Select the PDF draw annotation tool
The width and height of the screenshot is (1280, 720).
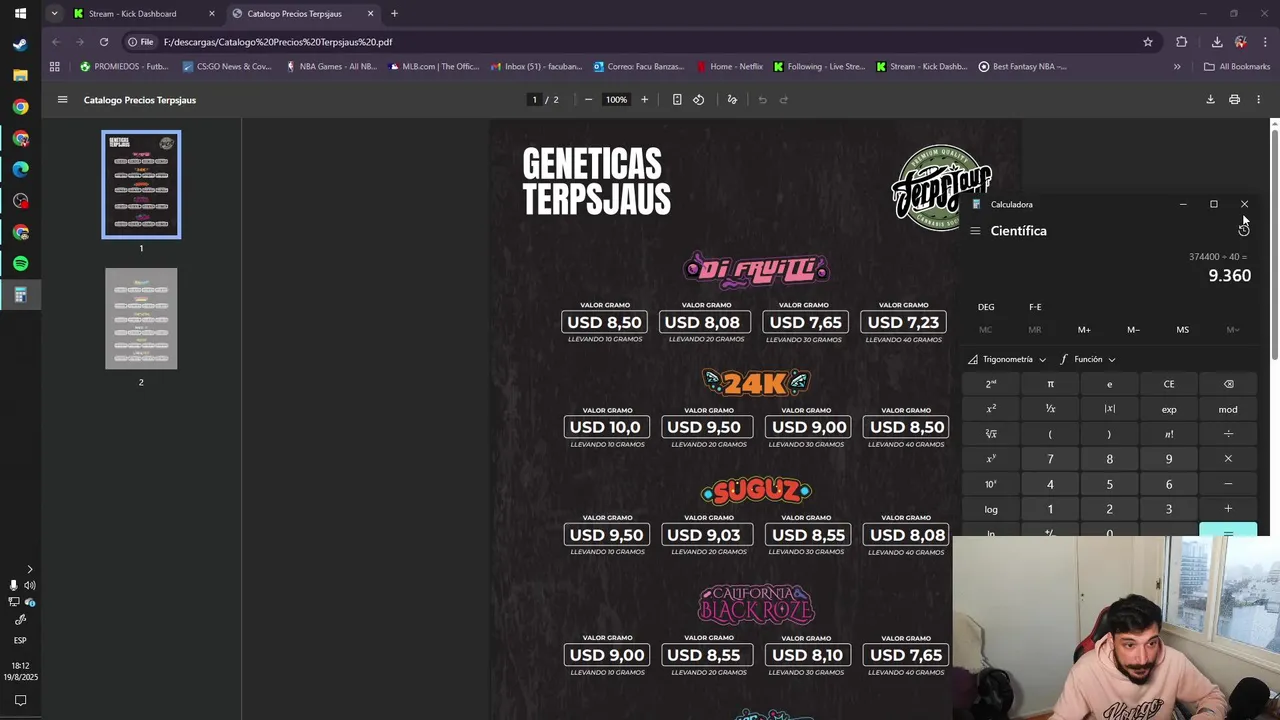click(x=732, y=99)
